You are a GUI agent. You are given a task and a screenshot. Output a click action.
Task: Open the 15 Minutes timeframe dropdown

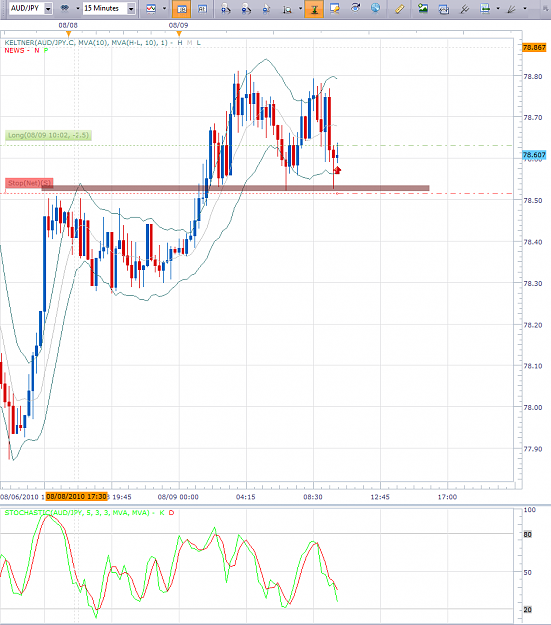tap(131, 8)
